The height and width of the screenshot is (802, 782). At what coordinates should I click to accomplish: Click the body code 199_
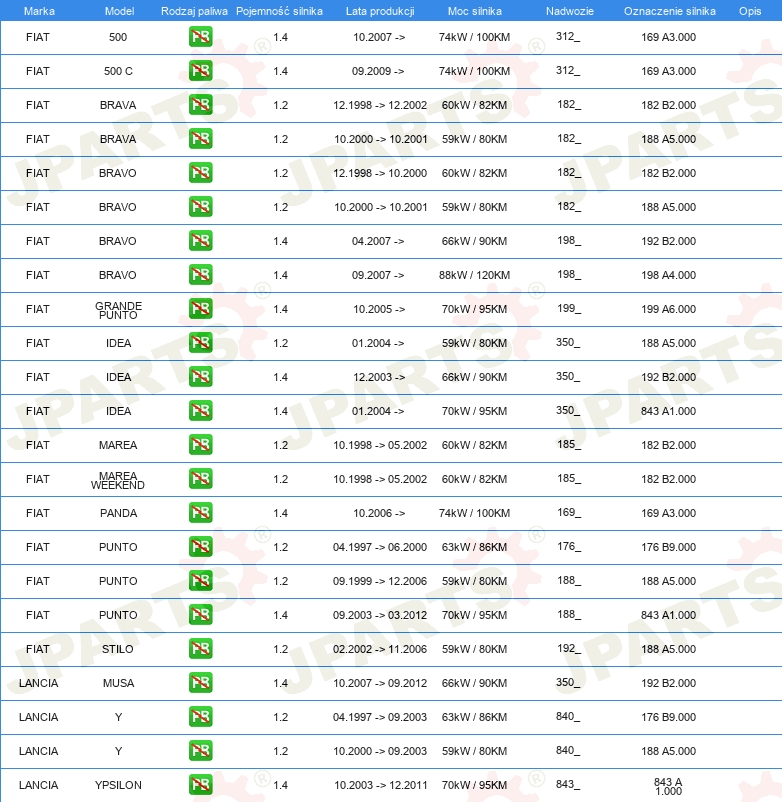click(569, 308)
